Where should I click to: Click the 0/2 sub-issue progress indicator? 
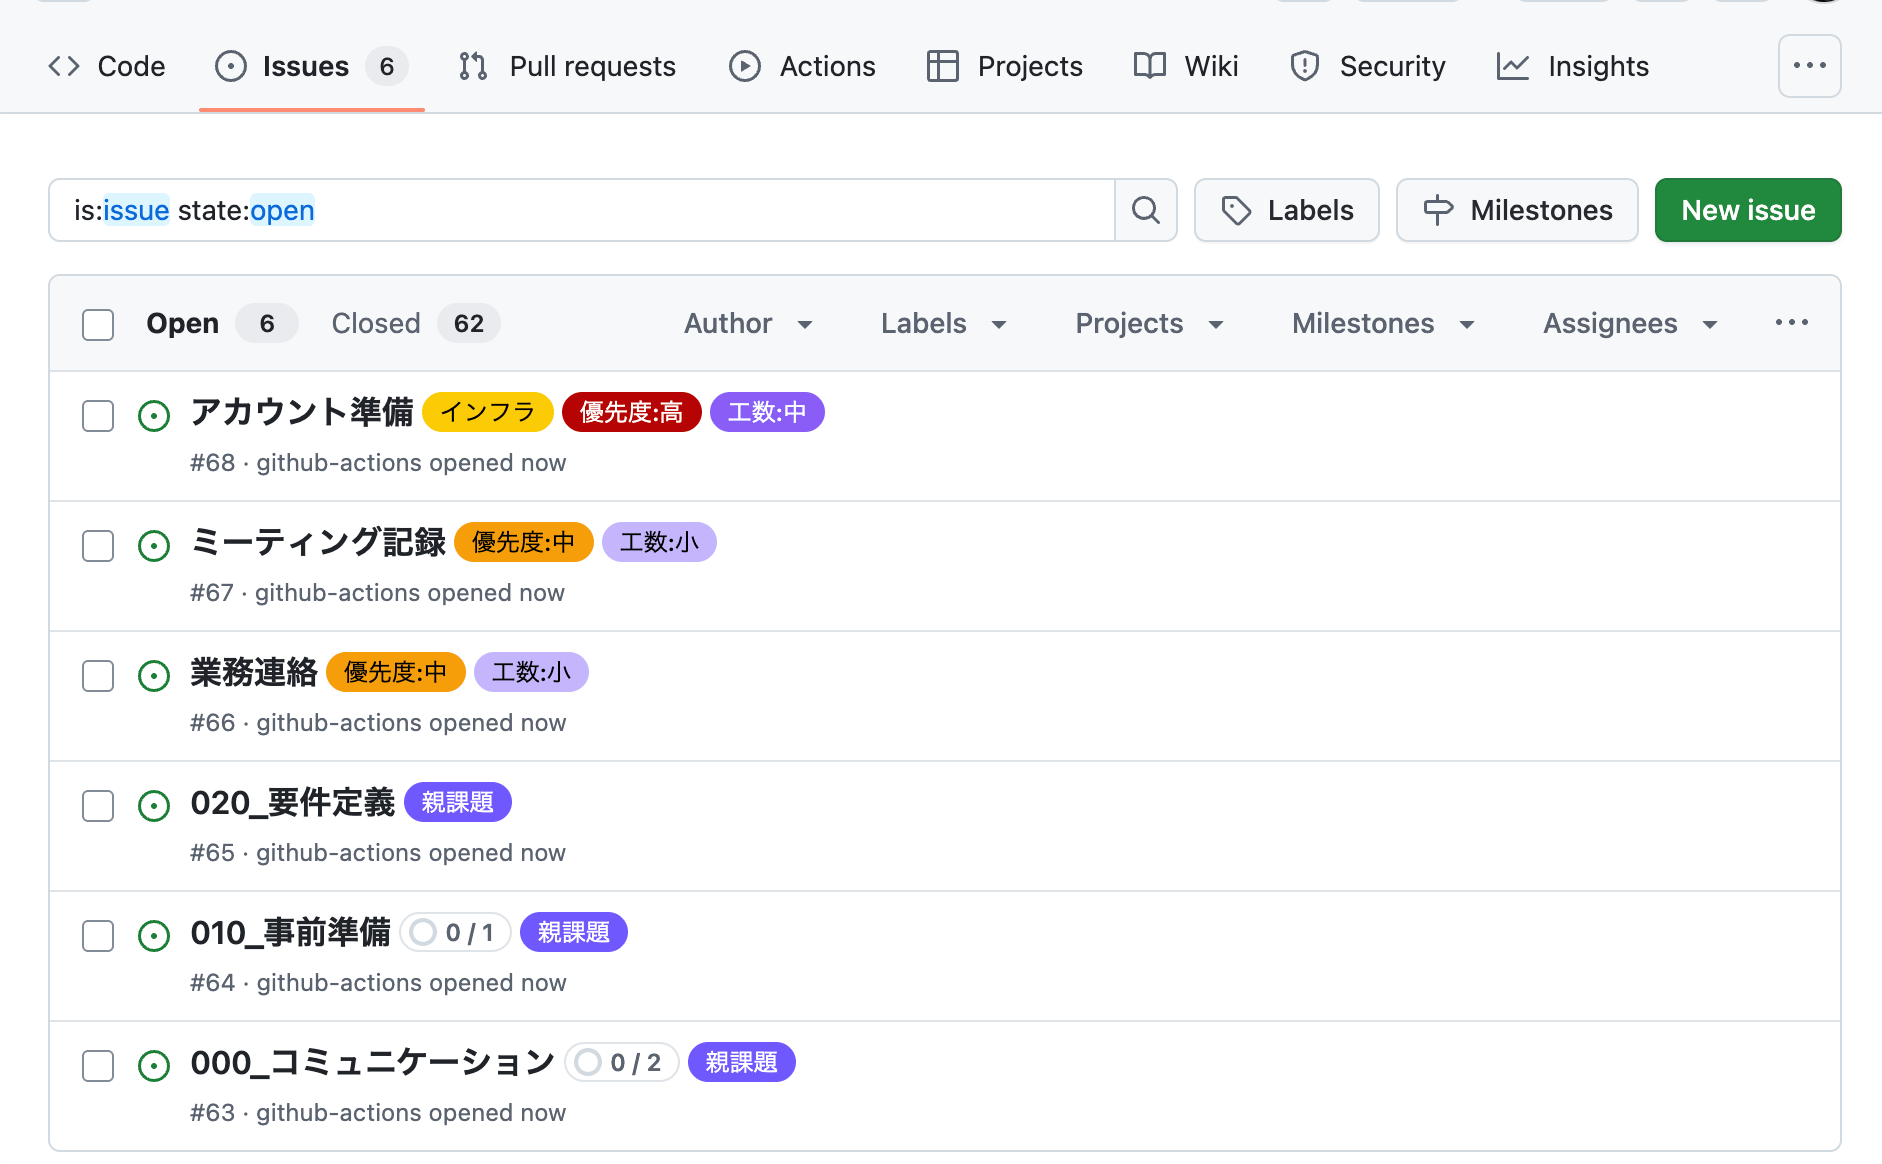click(x=621, y=1063)
